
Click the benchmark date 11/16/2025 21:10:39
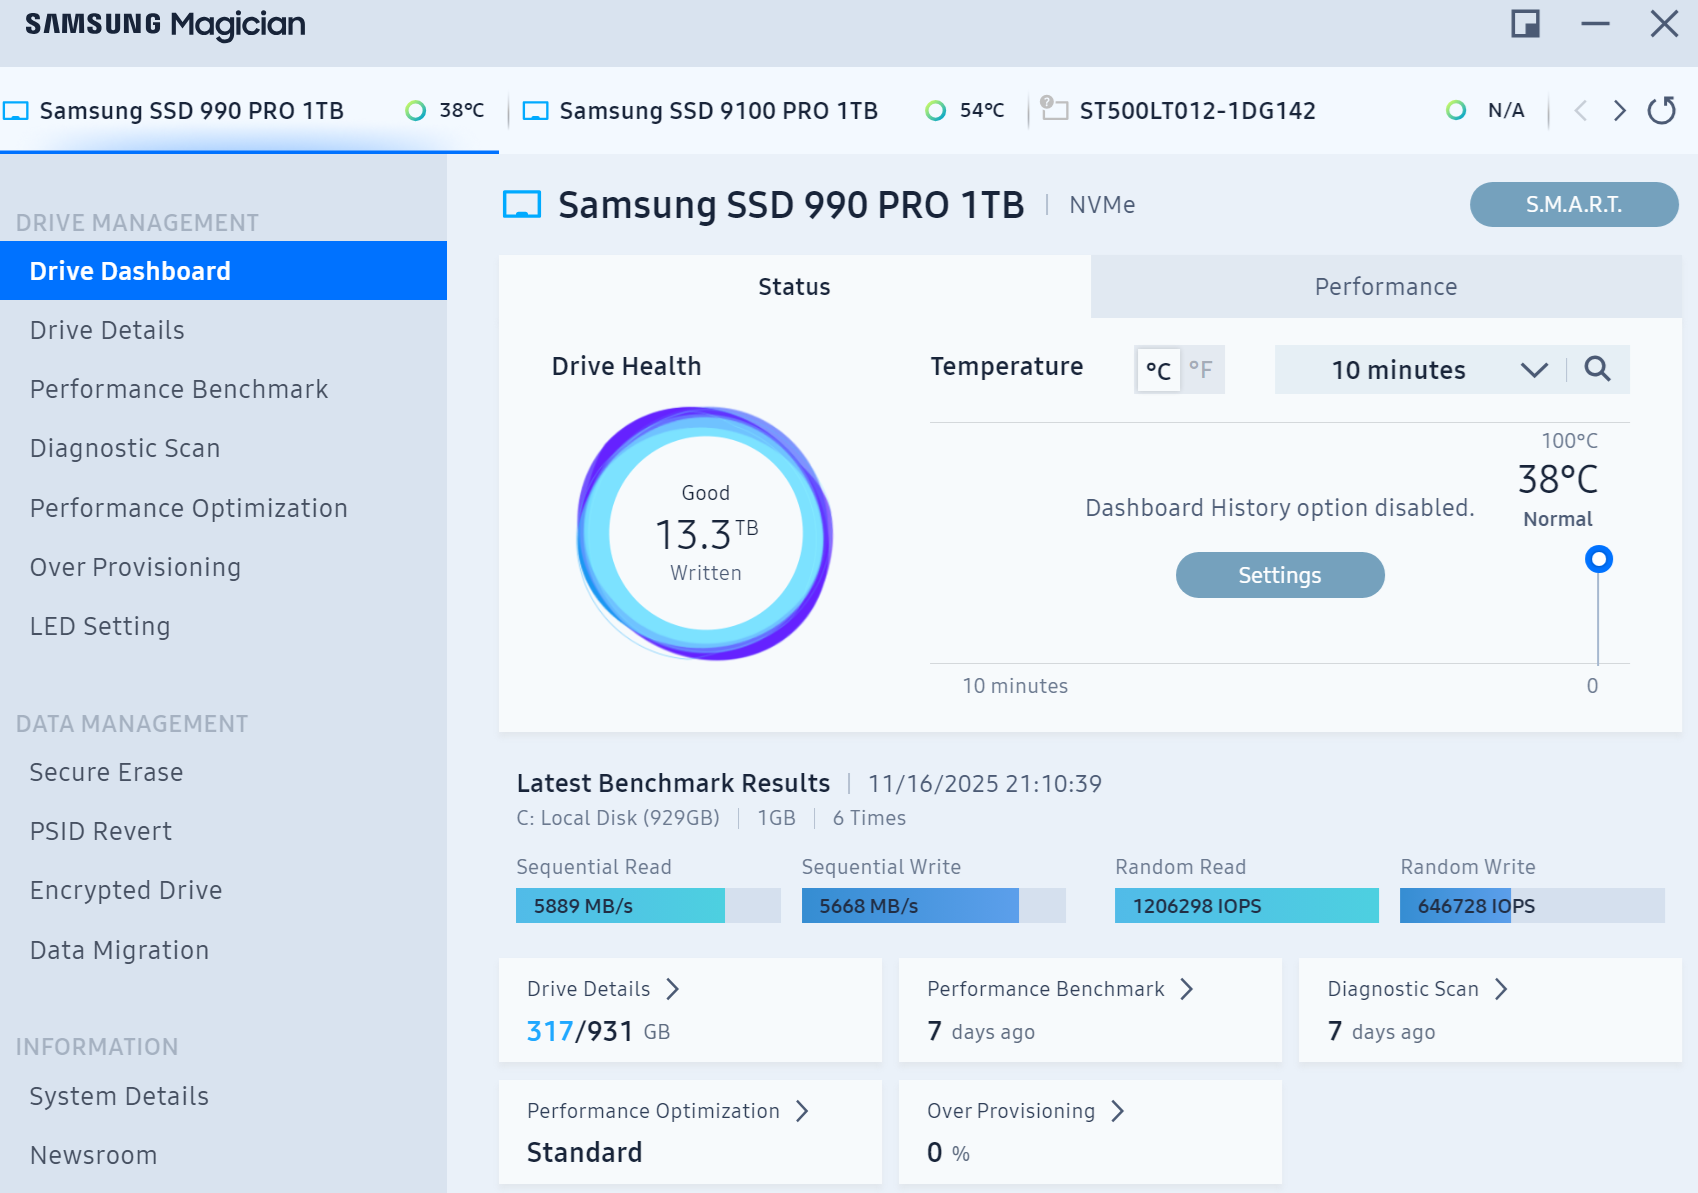(x=985, y=783)
